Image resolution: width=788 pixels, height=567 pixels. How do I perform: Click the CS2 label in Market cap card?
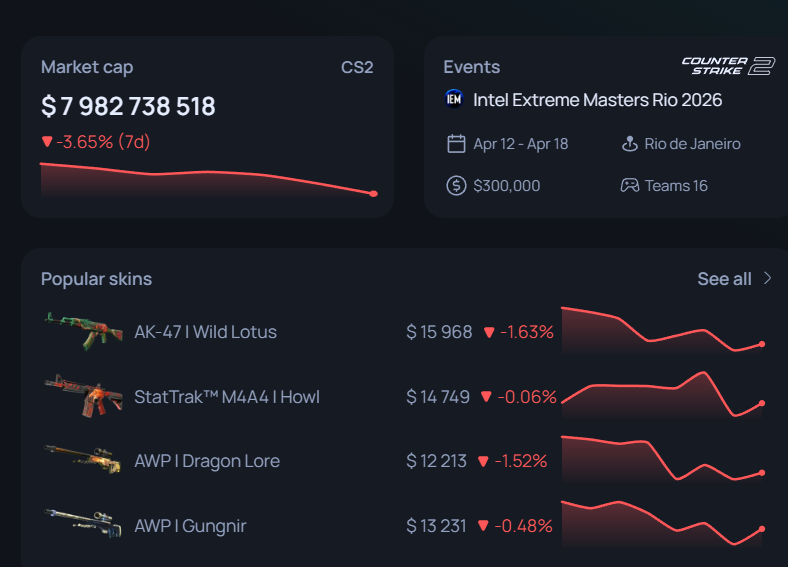pyautogui.click(x=357, y=67)
